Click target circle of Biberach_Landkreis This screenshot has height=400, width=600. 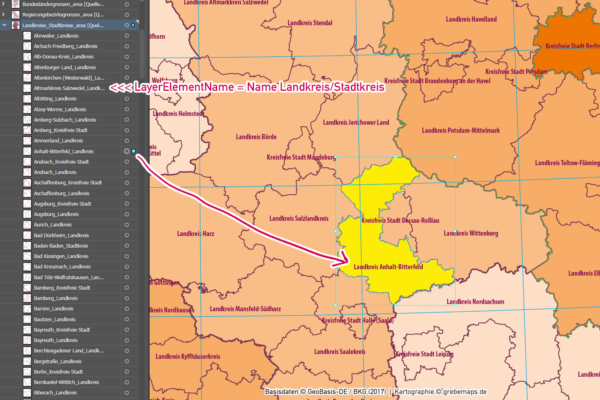pyautogui.click(x=127, y=393)
